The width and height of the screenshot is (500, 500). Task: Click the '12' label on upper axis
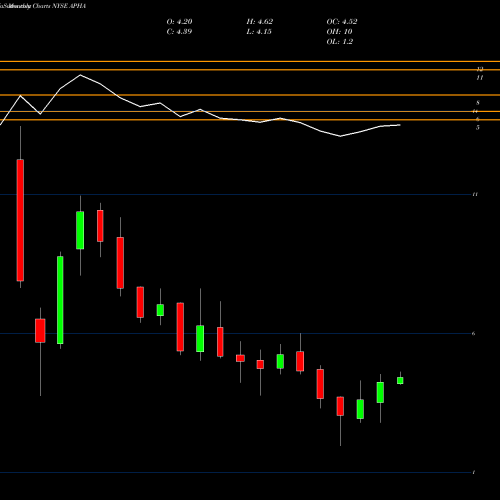[x=480, y=69]
